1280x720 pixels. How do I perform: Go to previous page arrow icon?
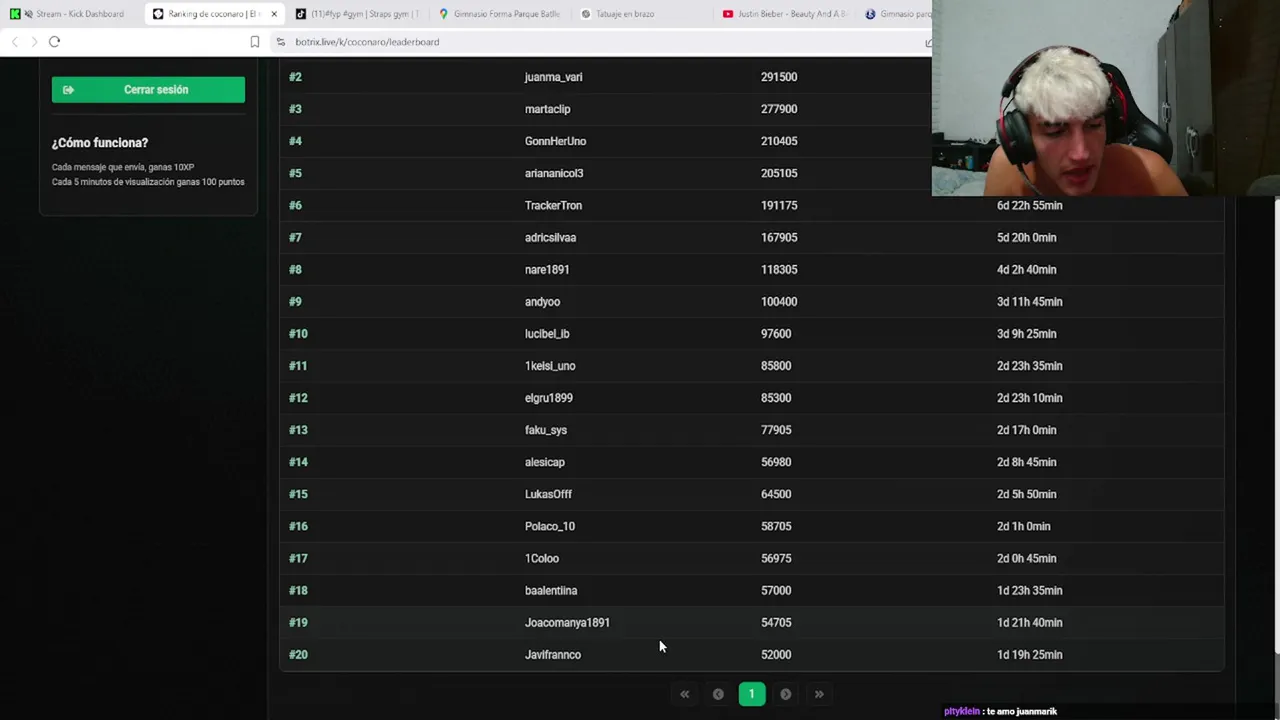(718, 694)
